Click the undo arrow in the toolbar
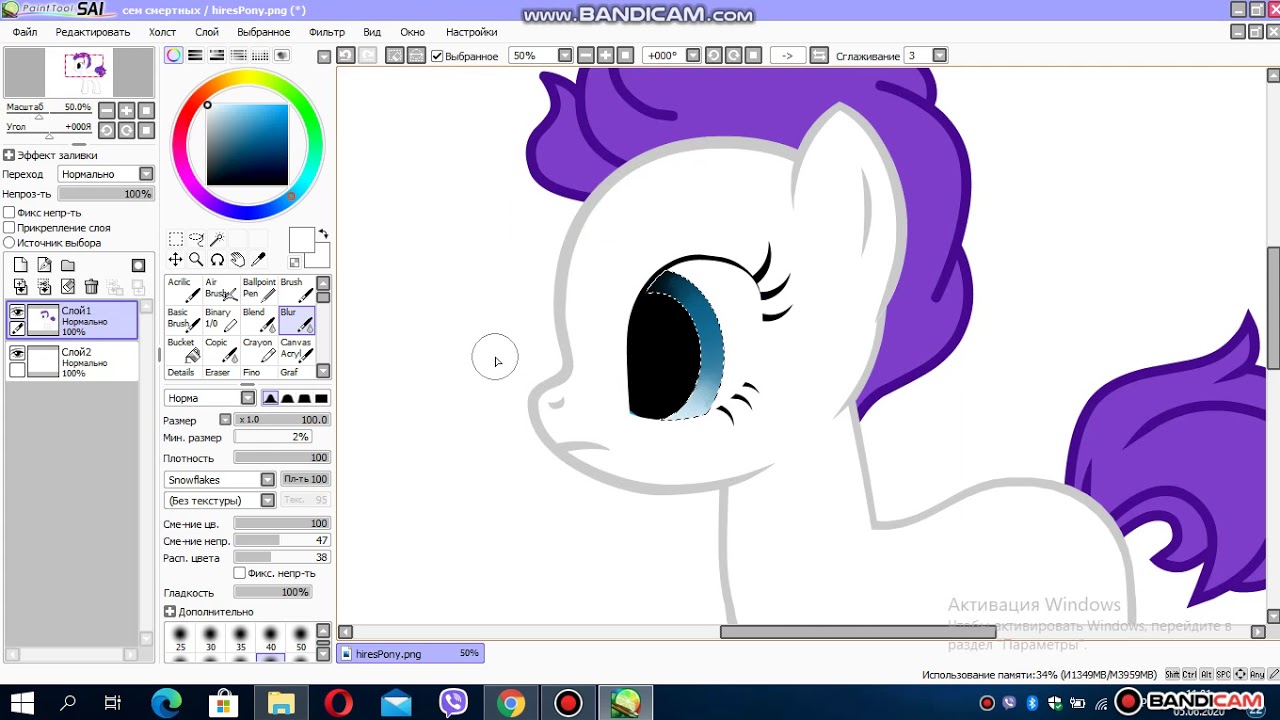This screenshot has width=1280, height=720. (346, 56)
